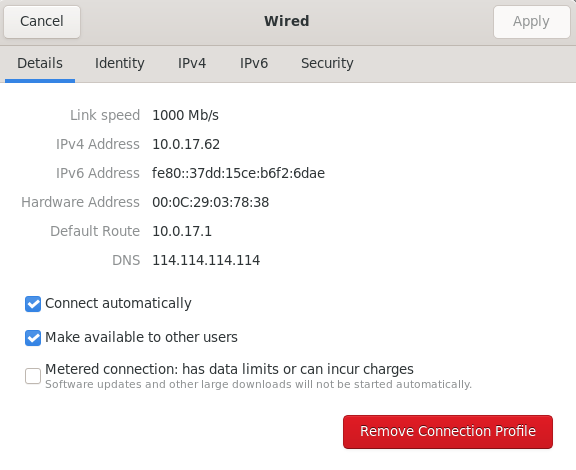The width and height of the screenshot is (576, 470).
Task: Switch to the IPv4 tab
Action: tap(192, 64)
